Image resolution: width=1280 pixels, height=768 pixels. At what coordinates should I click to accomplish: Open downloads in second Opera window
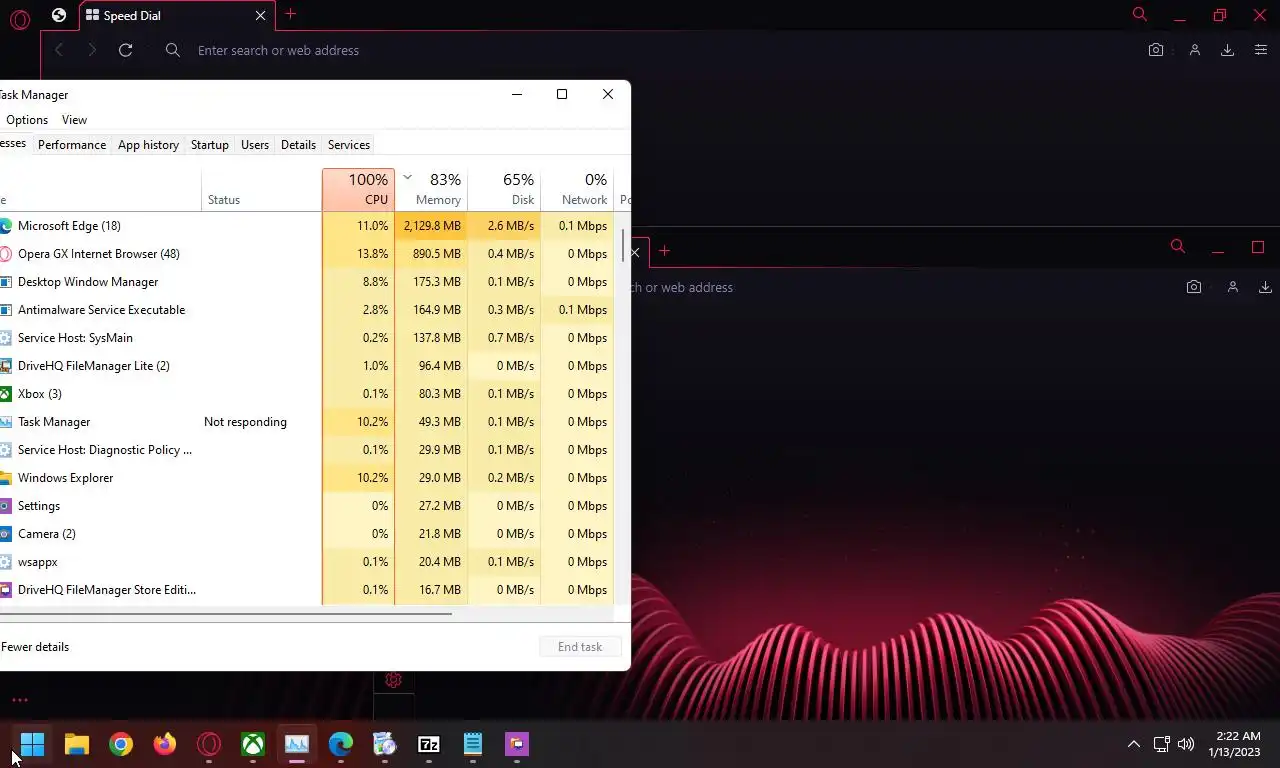tap(1266, 287)
